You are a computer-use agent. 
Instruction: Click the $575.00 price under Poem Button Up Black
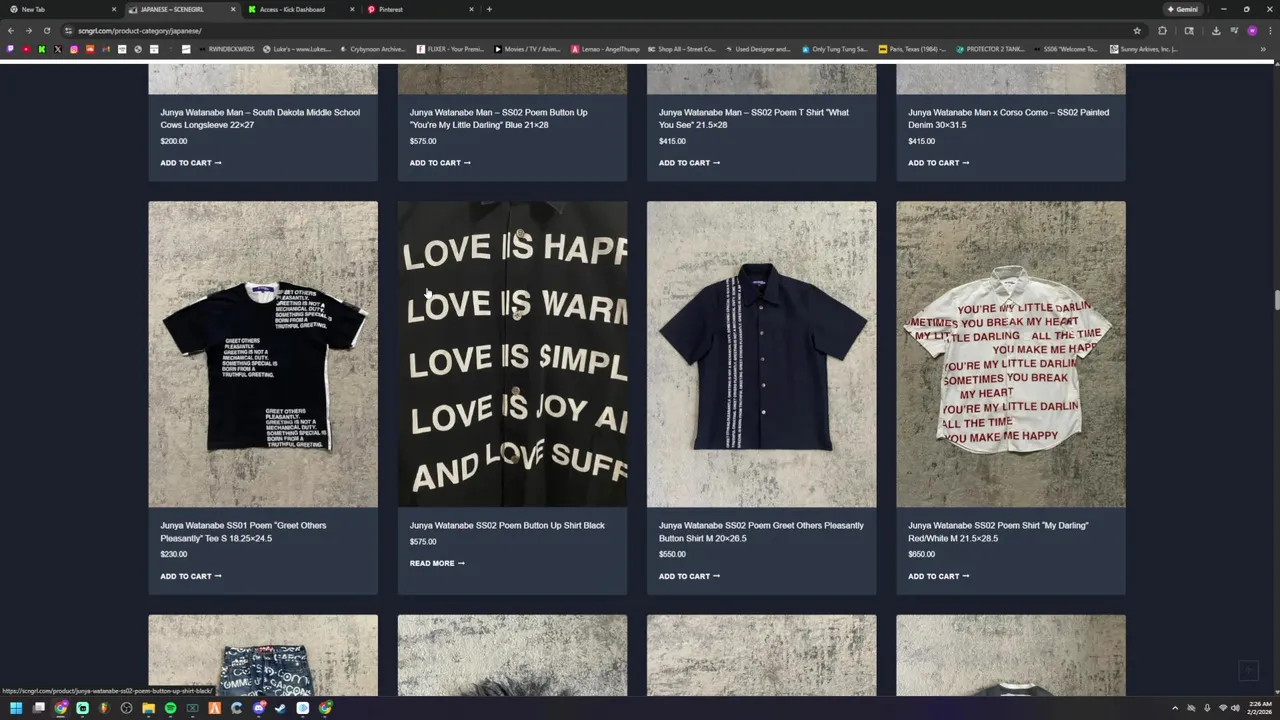(423, 542)
